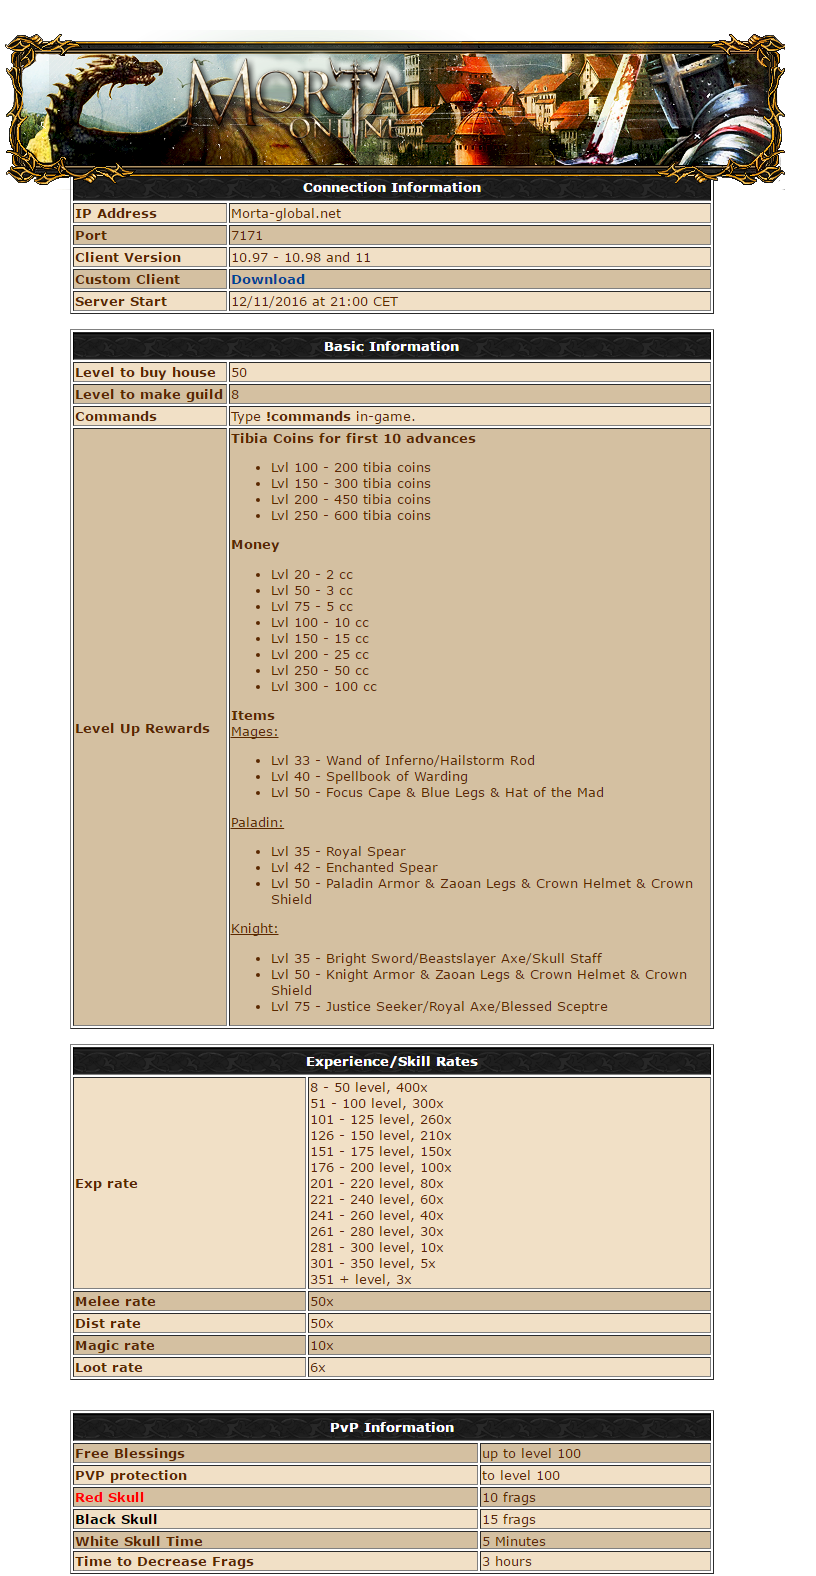Click Lvl 35 - Royal Spear
Image resolution: width=816 pixels, height=1576 pixels.
pyautogui.click(x=338, y=852)
